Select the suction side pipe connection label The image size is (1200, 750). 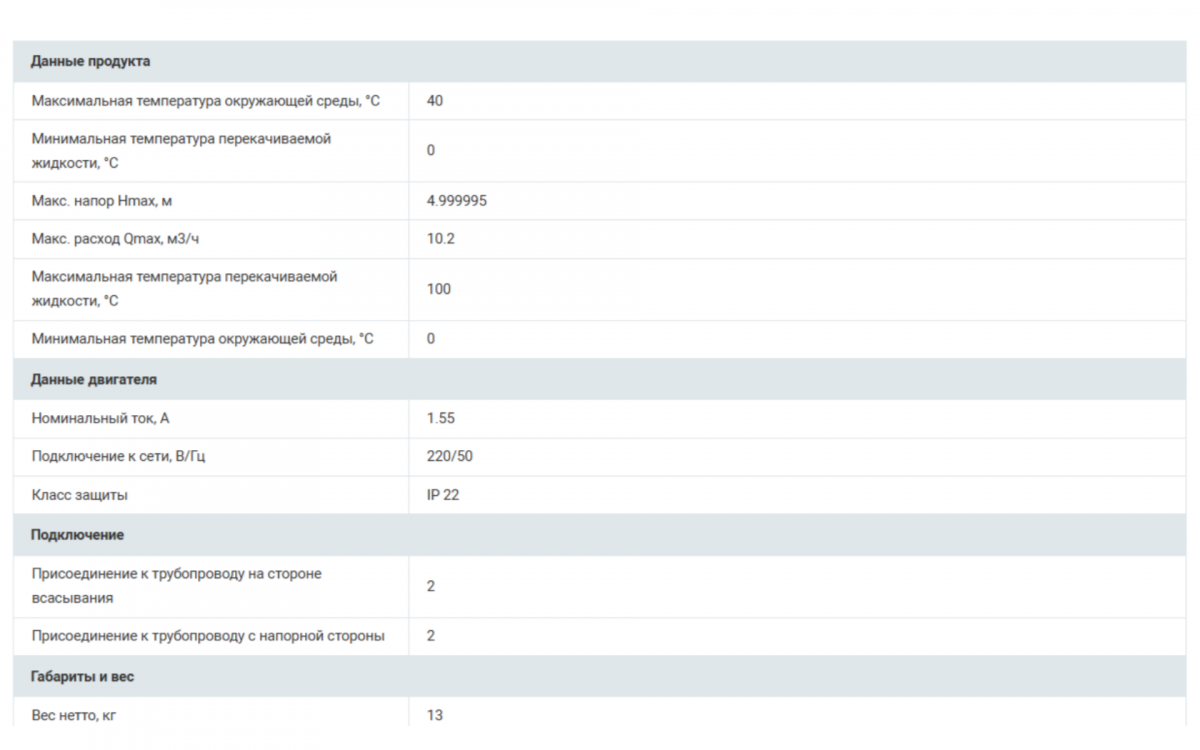pyautogui.click(x=176, y=586)
